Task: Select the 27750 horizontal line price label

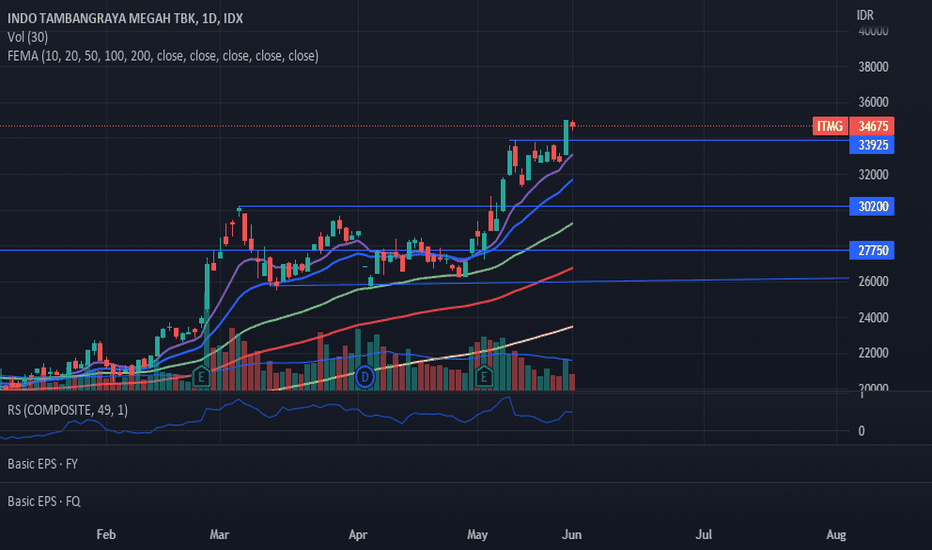Action: tap(872, 250)
